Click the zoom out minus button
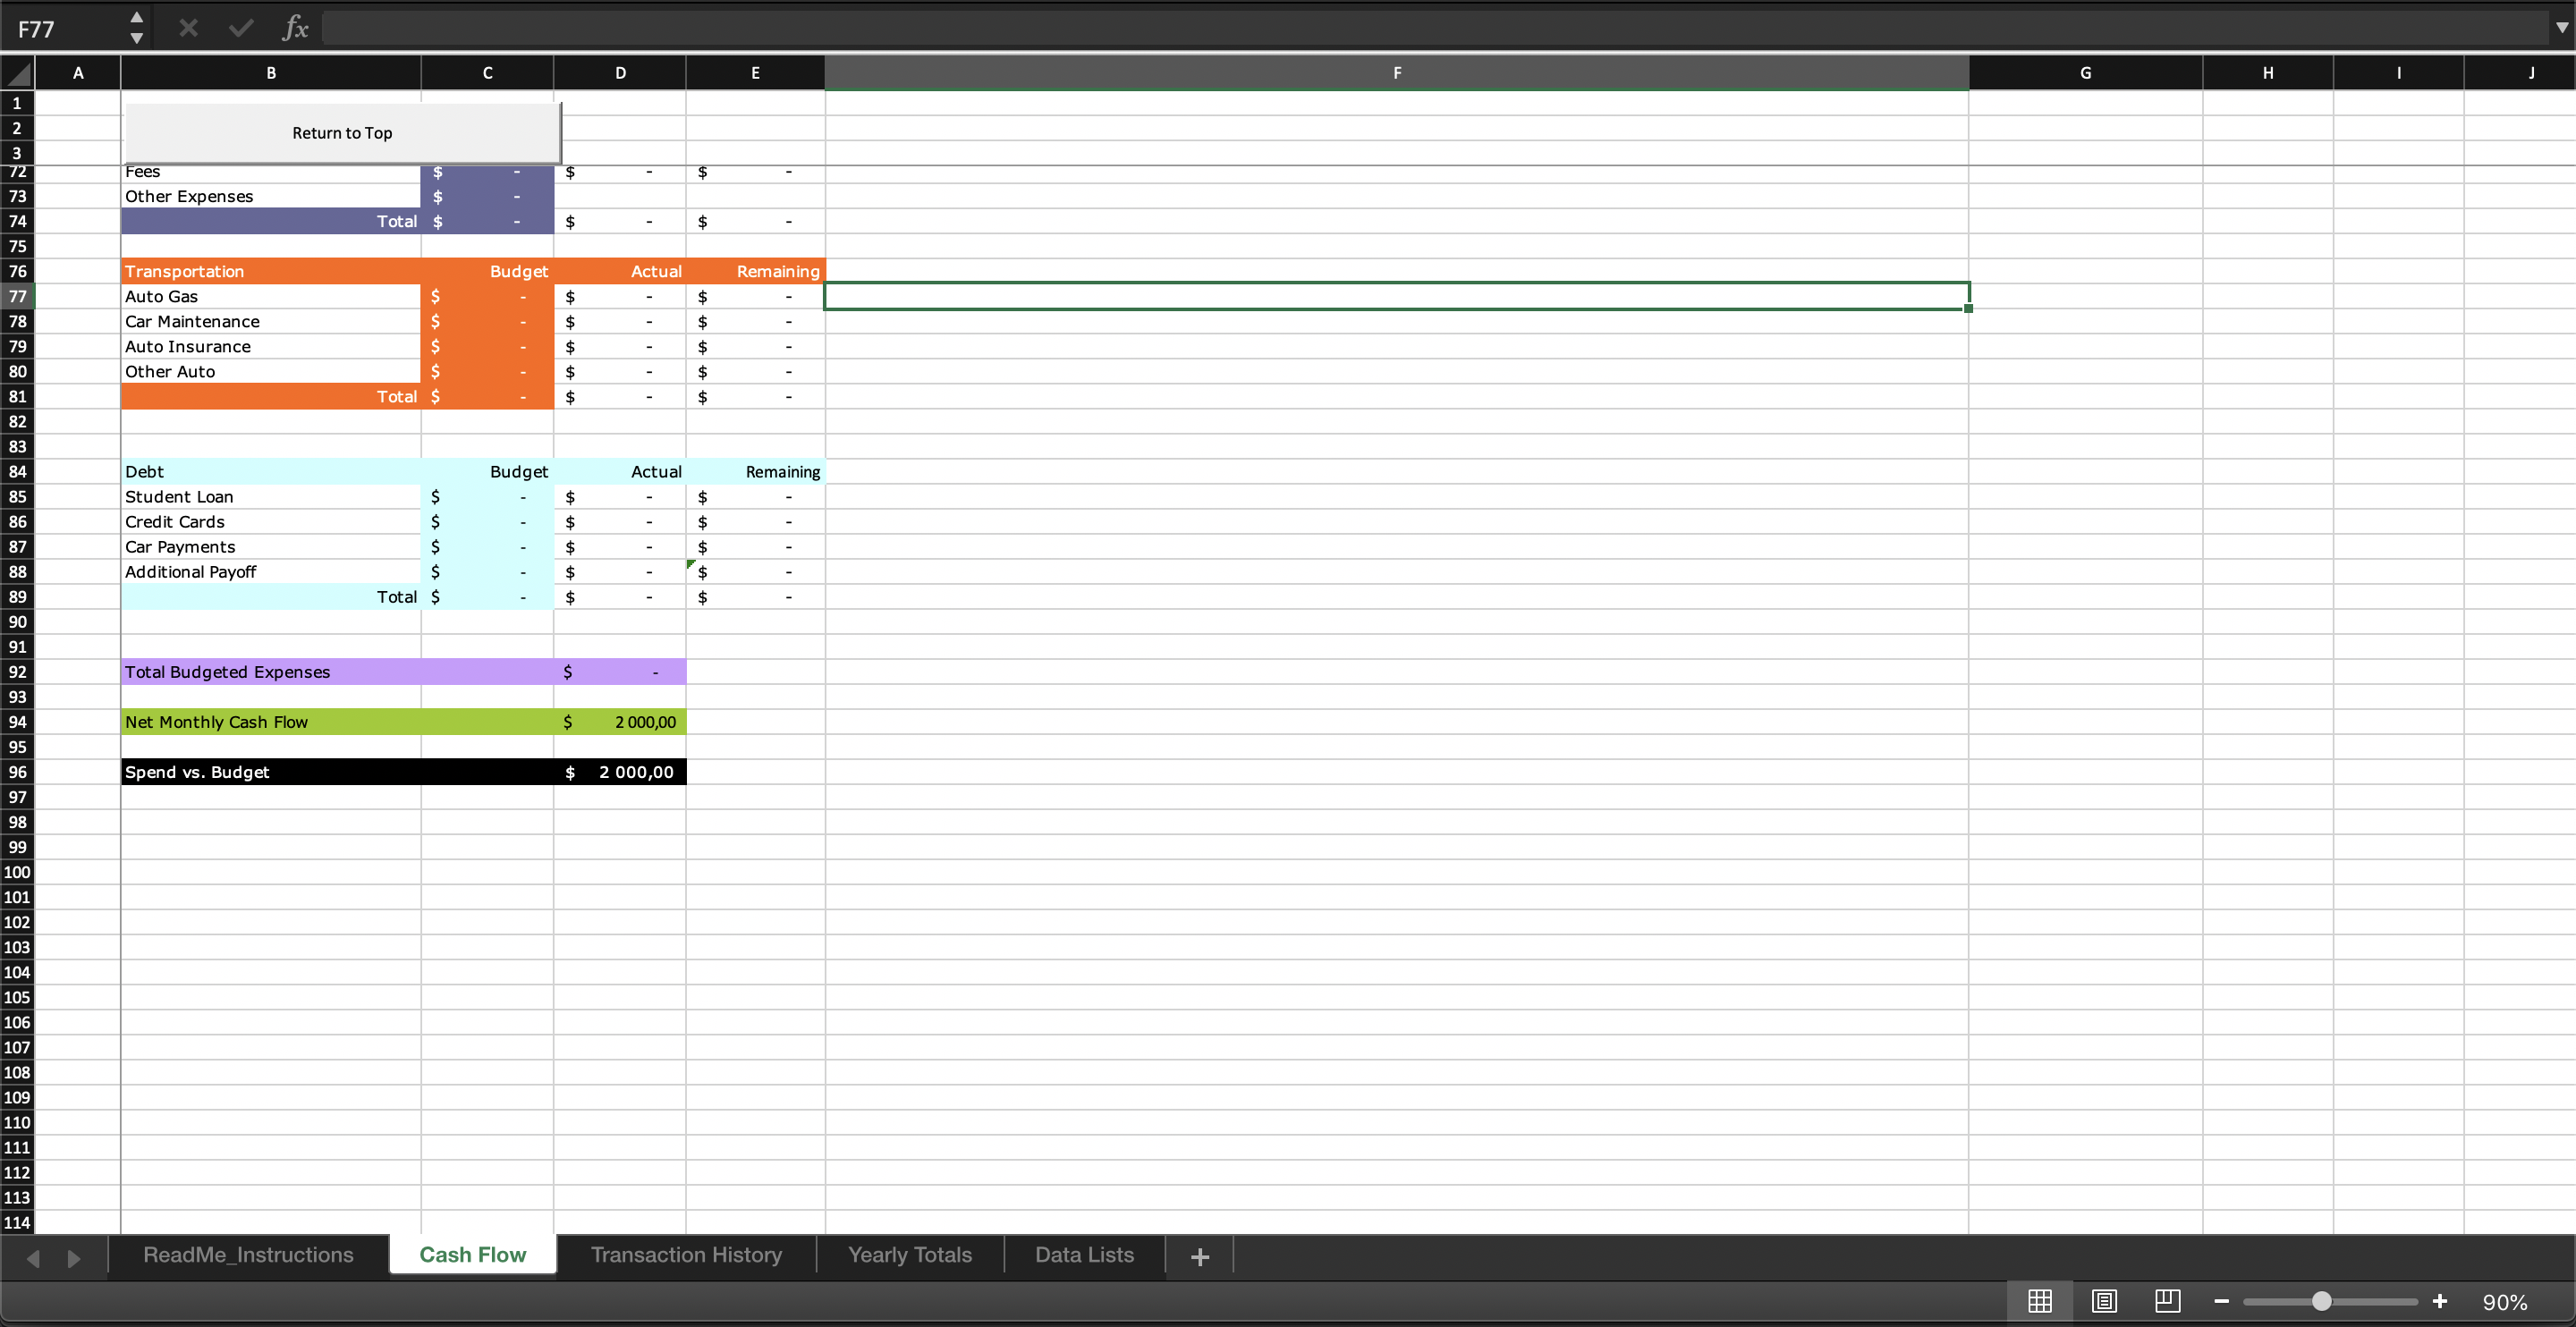The image size is (2576, 1327). coord(2221,1301)
